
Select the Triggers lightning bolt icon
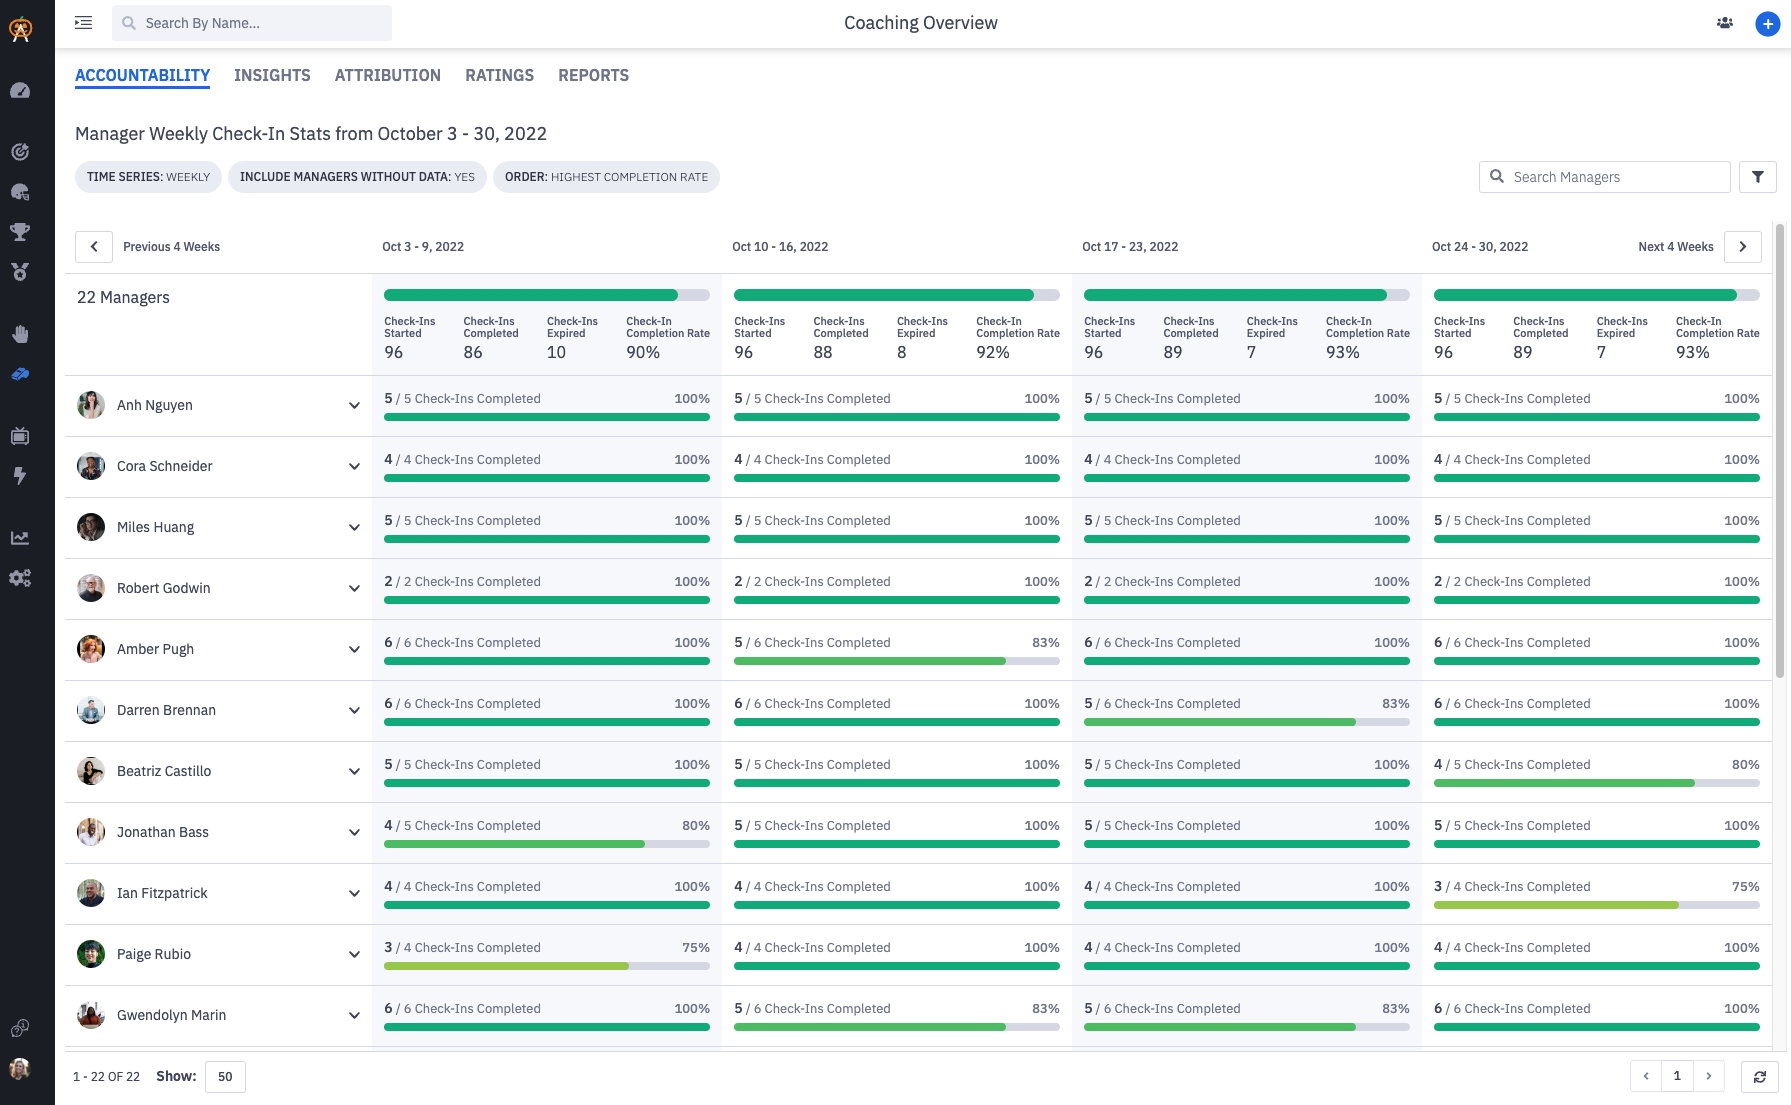point(20,476)
